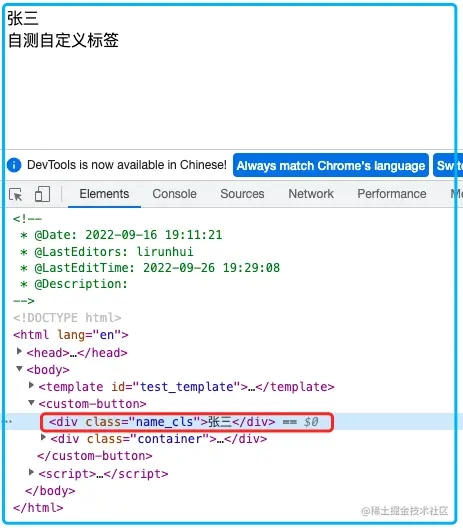Expand the head element node

point(20,352)
